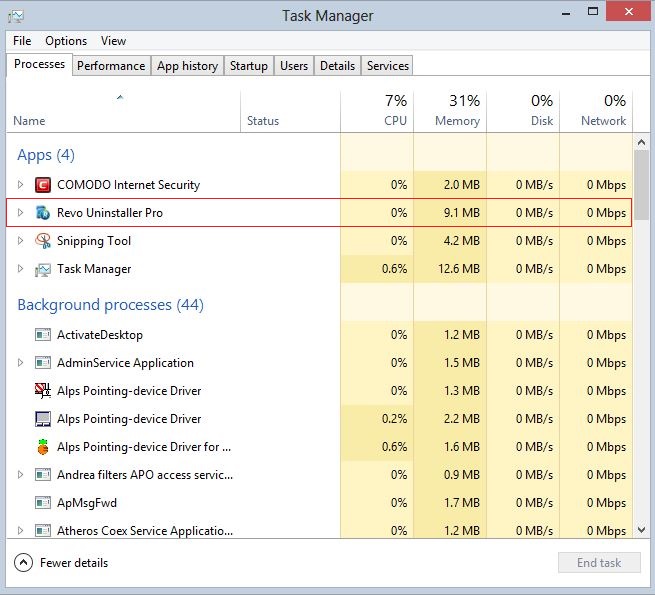
Task: Collapse view with Fewer details arrow
Action: pos(24,563)
